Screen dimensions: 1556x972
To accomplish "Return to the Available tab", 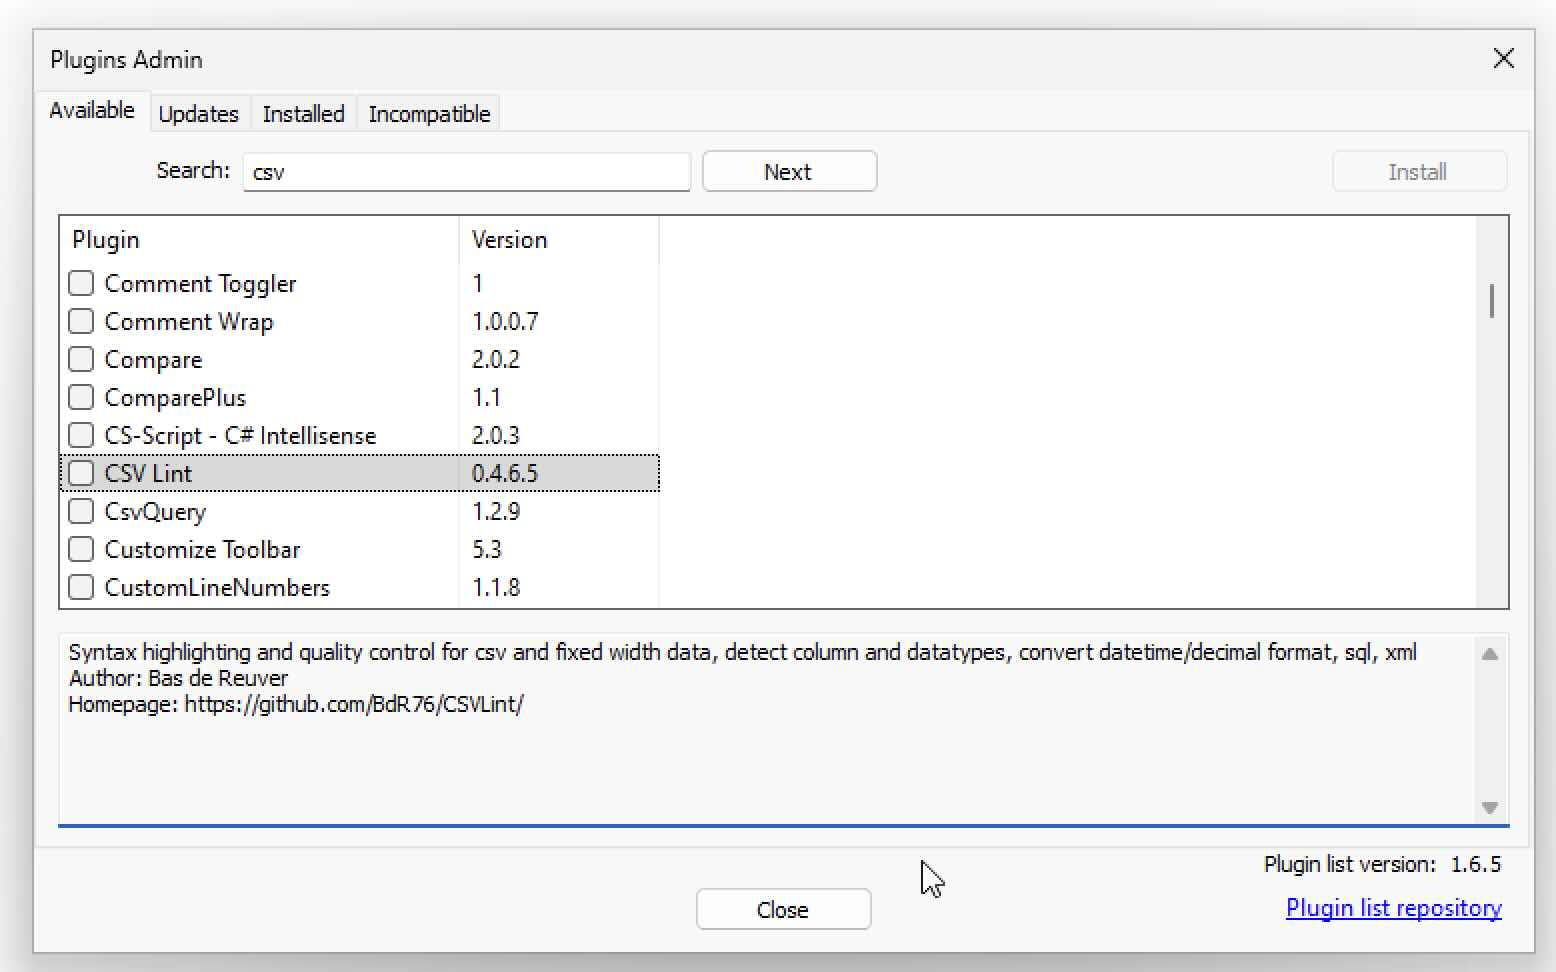I will click(91, 111).
